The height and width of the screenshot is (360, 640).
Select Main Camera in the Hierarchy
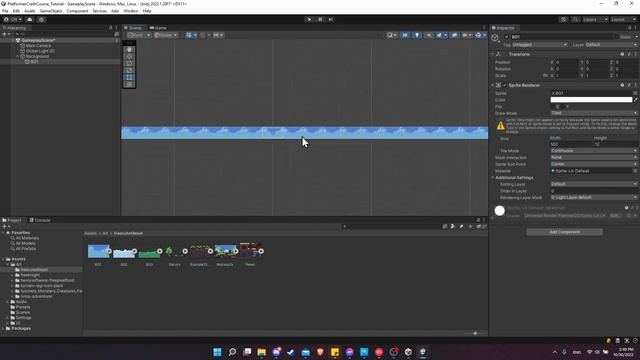(x=38, y=46)
